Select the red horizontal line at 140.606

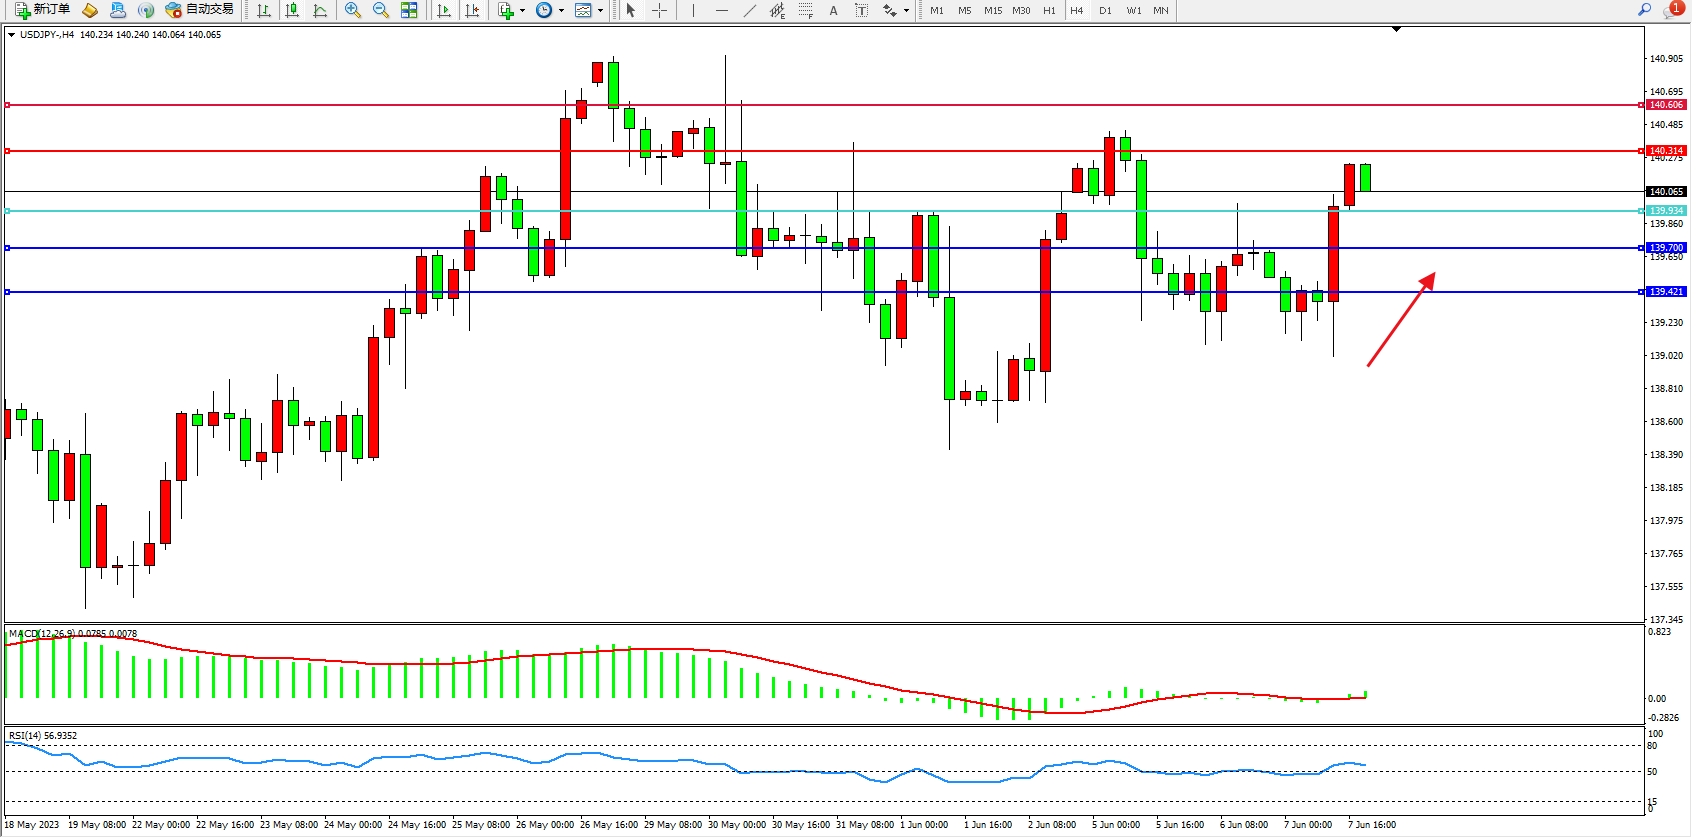tap(800, 105)
